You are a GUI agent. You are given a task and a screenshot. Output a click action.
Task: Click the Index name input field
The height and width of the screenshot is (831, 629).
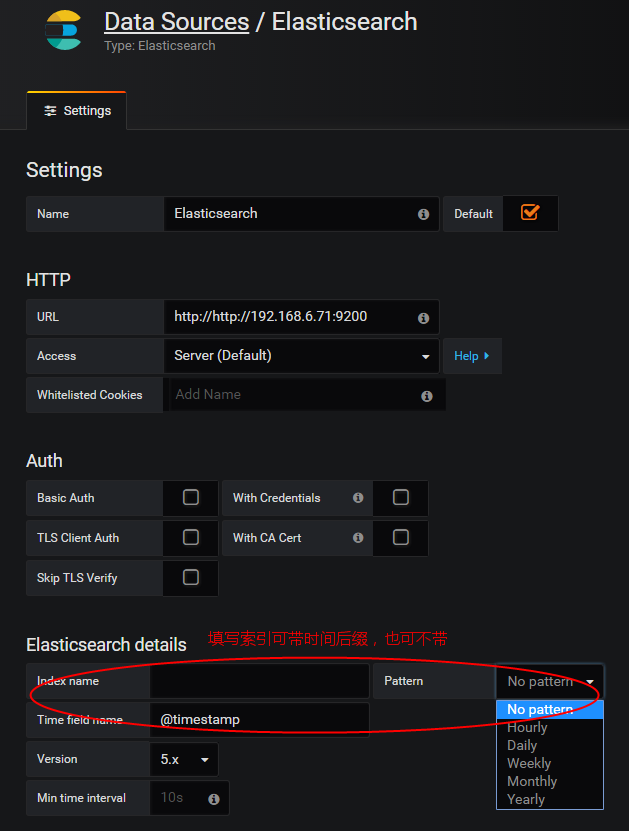[260, 681]
